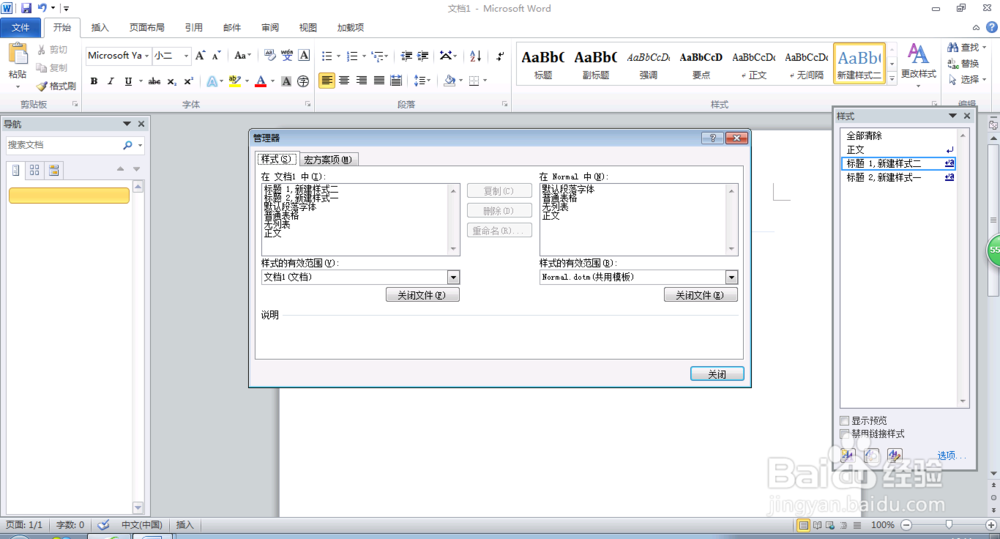Click the Manage Styles icon in Styles pane
The image size is (1000, 539).
pyautogui.click(x=894, y=455)
